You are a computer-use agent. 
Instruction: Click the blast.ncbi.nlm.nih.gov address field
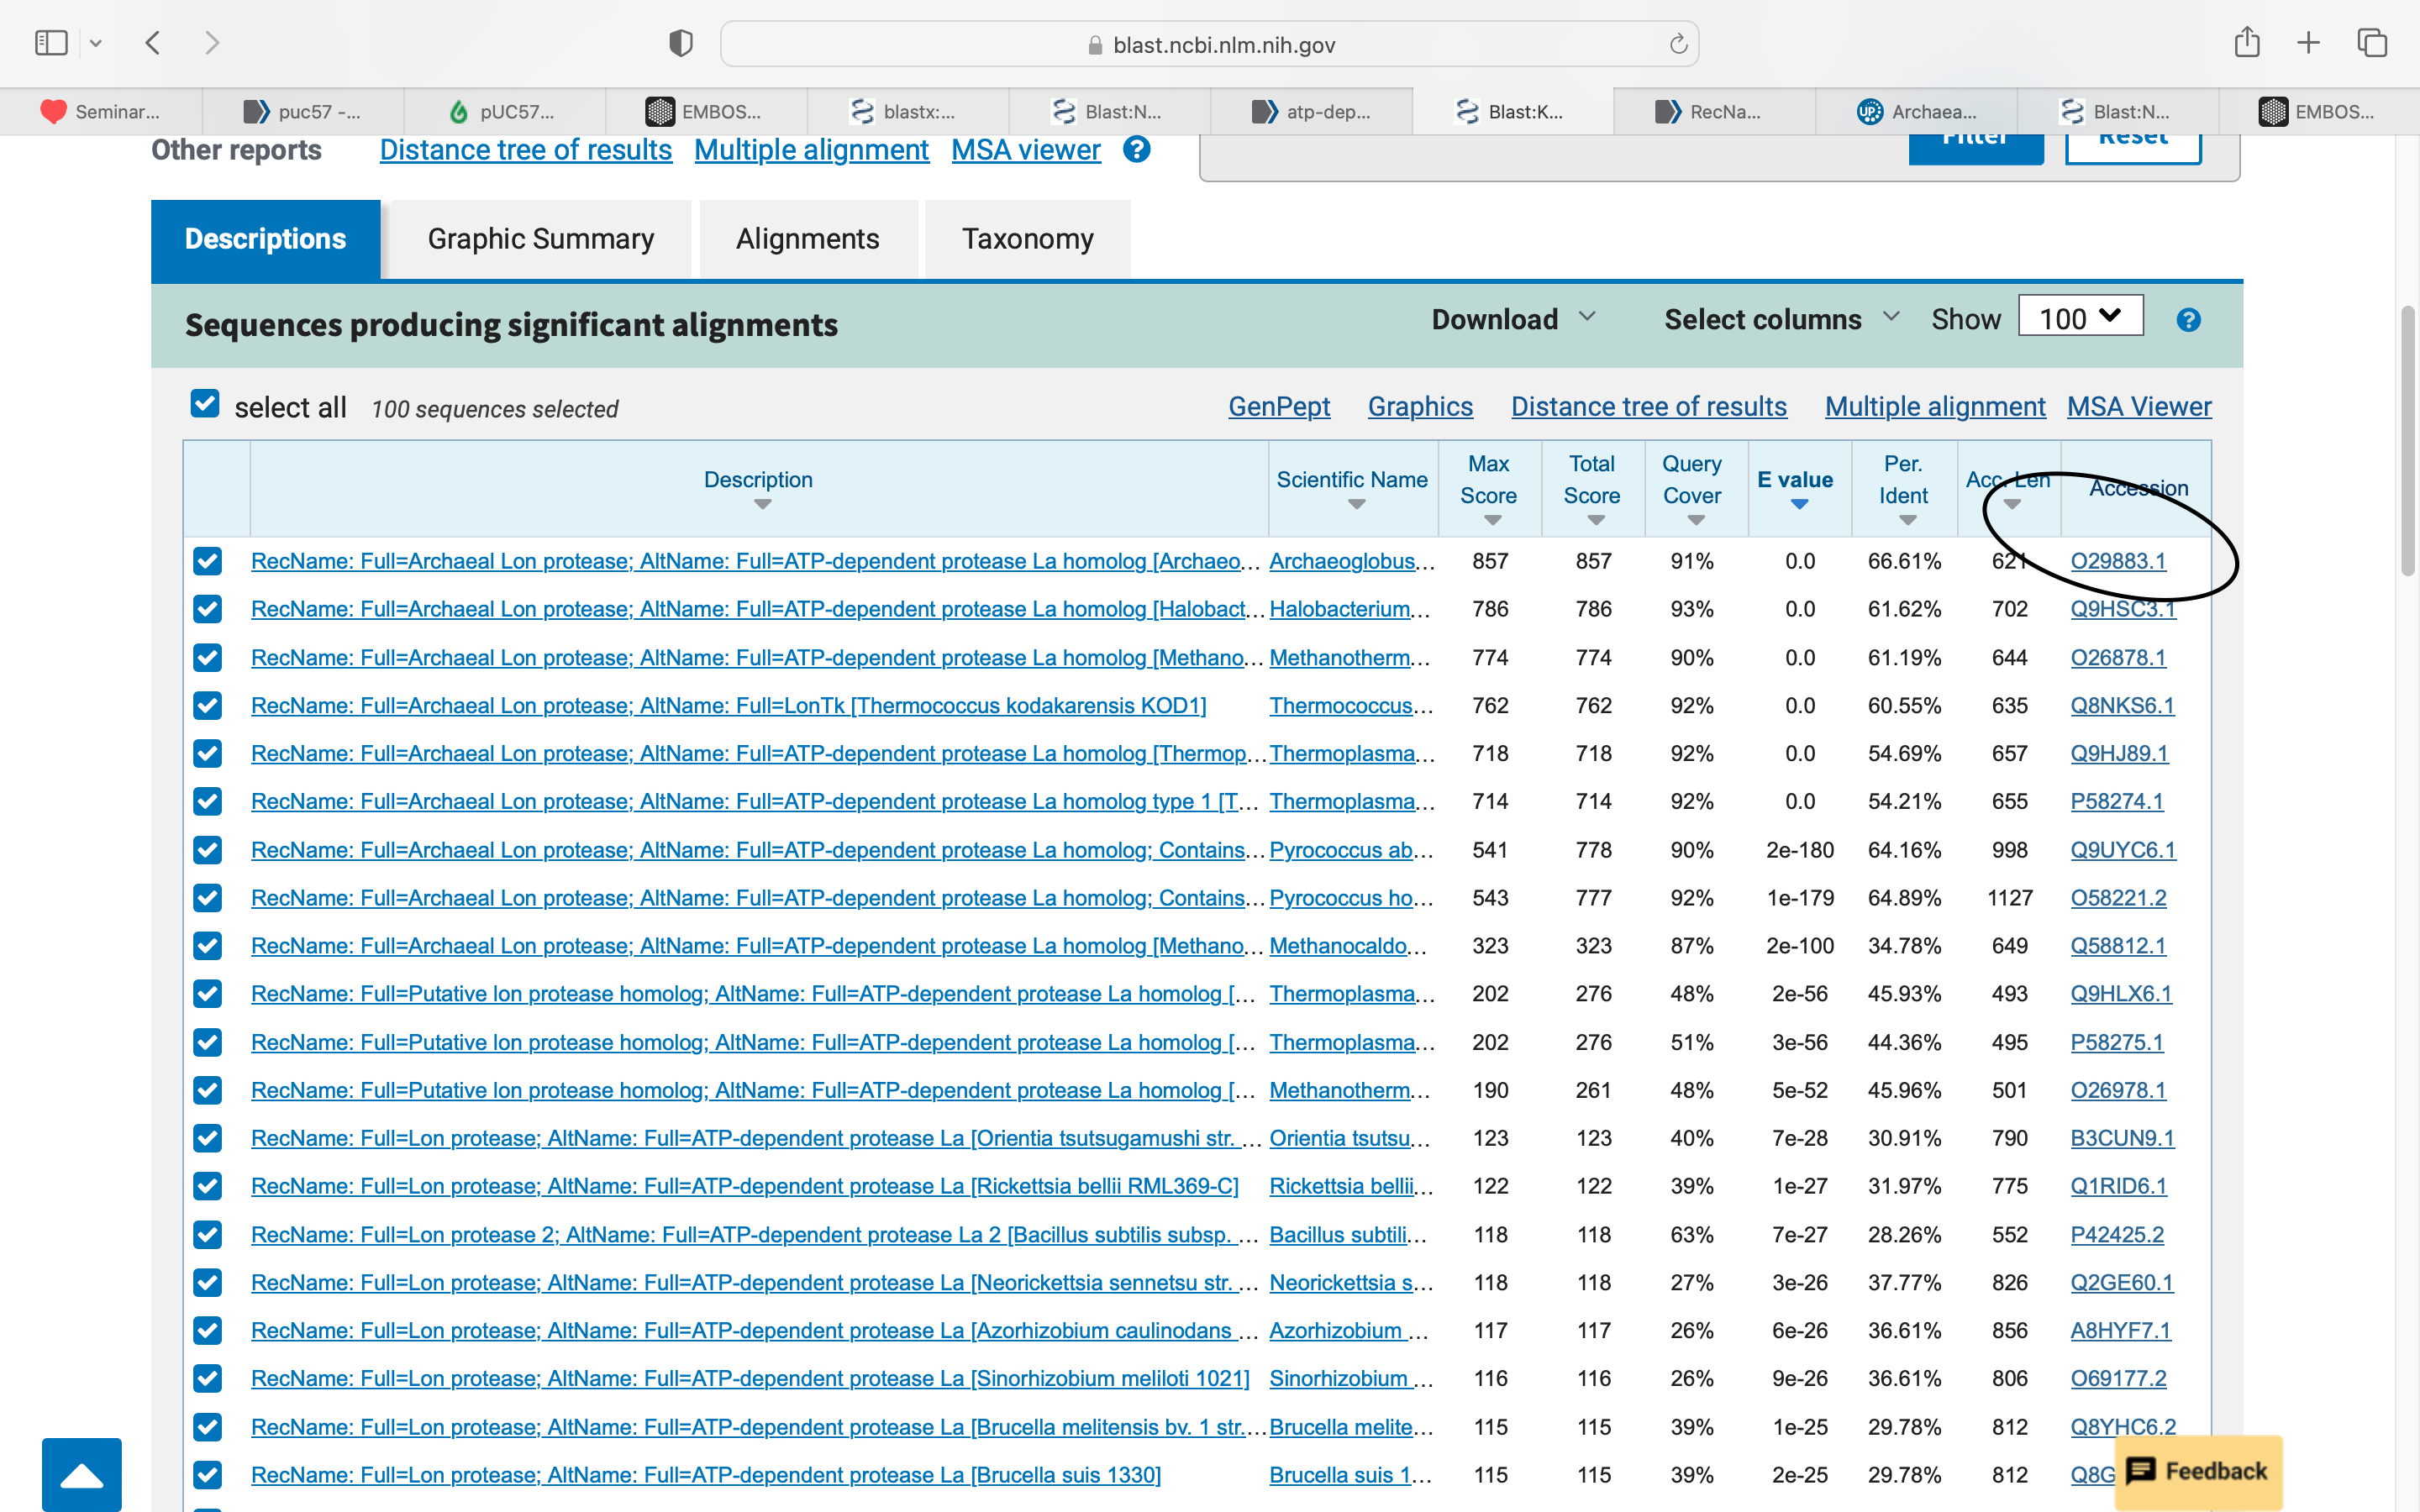1209,45
